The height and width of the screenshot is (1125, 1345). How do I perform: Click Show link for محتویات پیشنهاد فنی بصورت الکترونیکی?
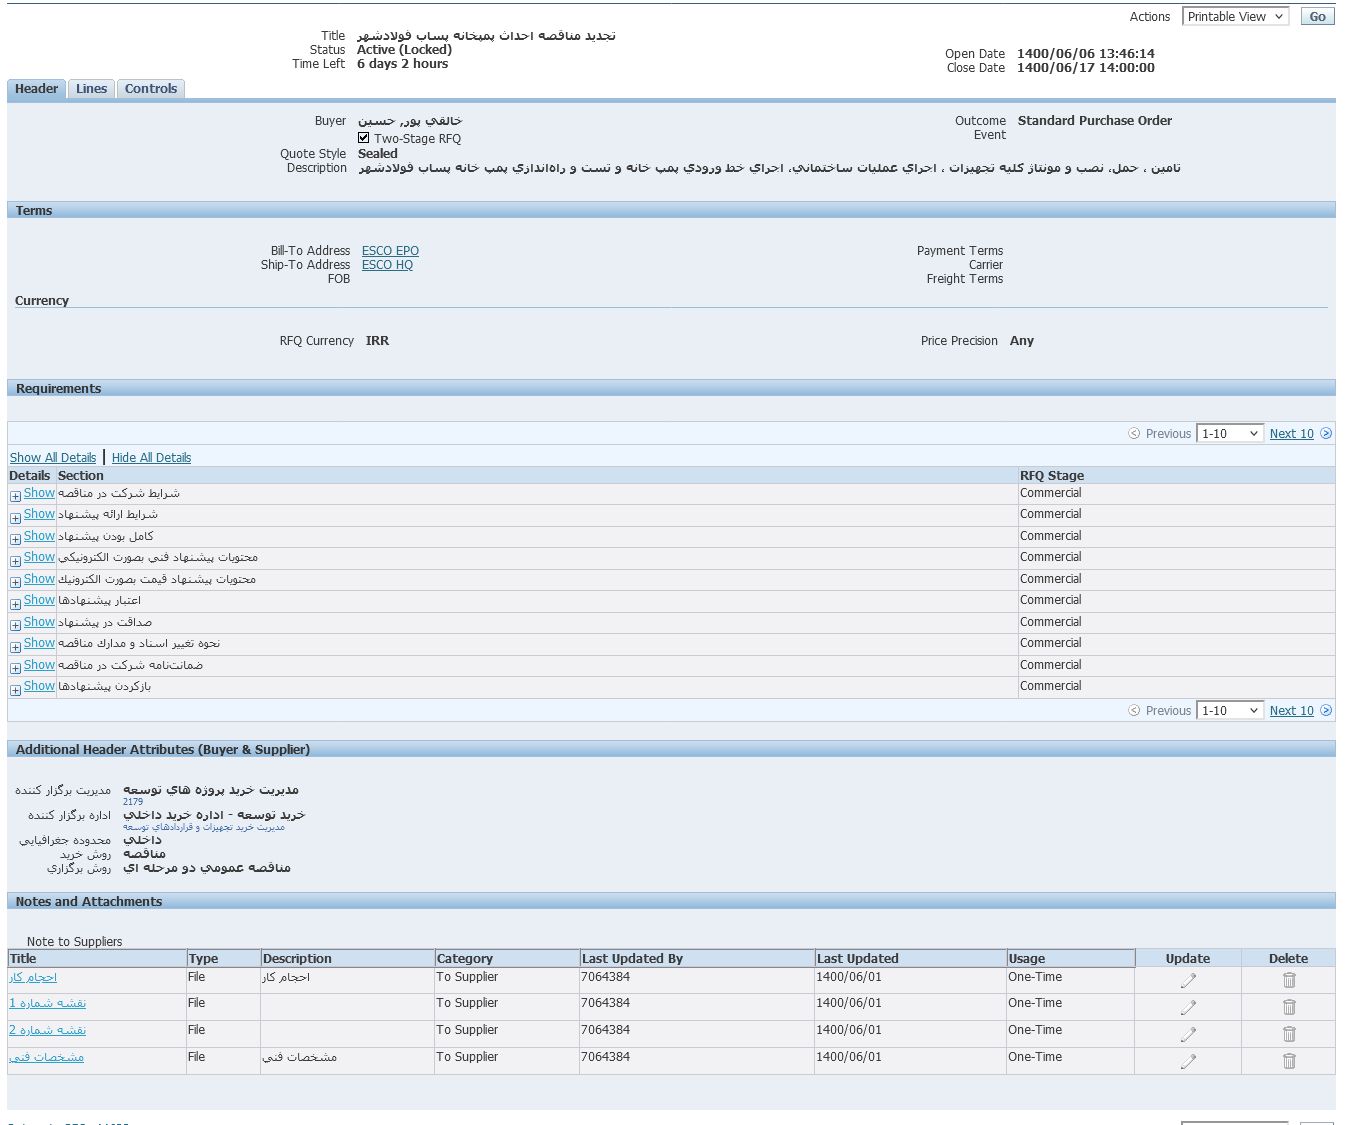tap(39, 557)
